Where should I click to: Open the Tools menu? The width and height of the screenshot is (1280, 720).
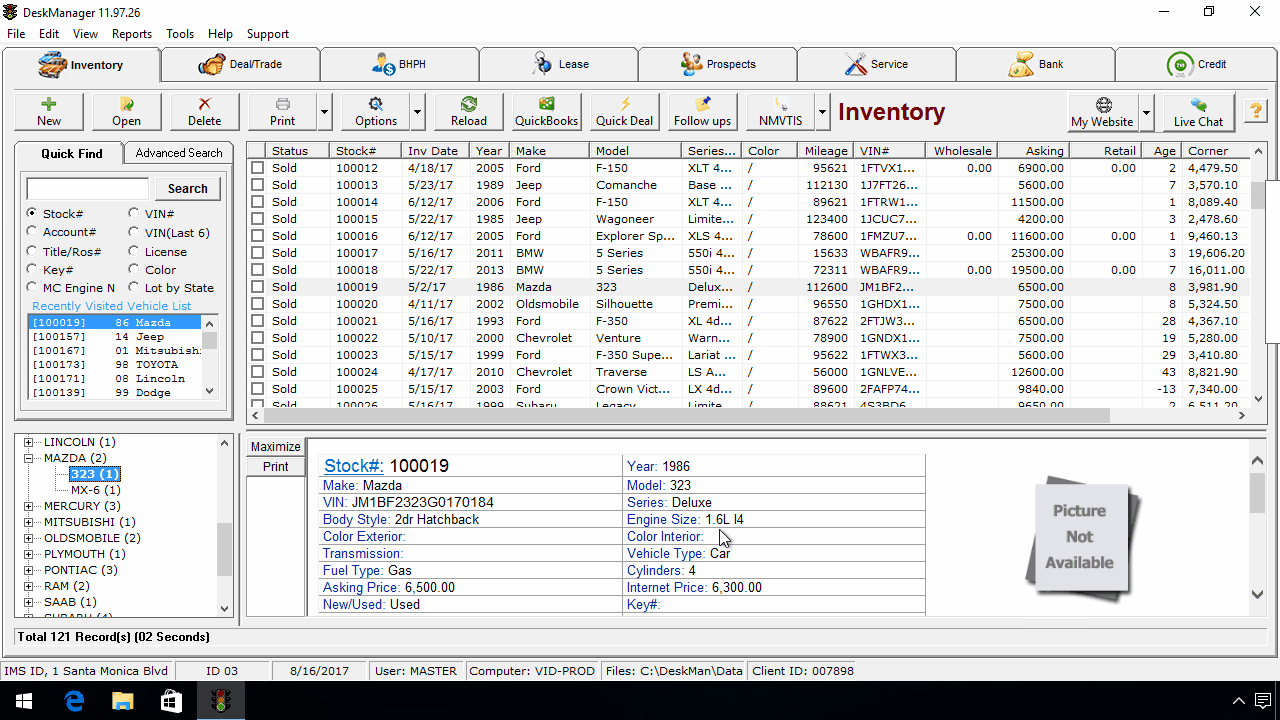(180, 34)
